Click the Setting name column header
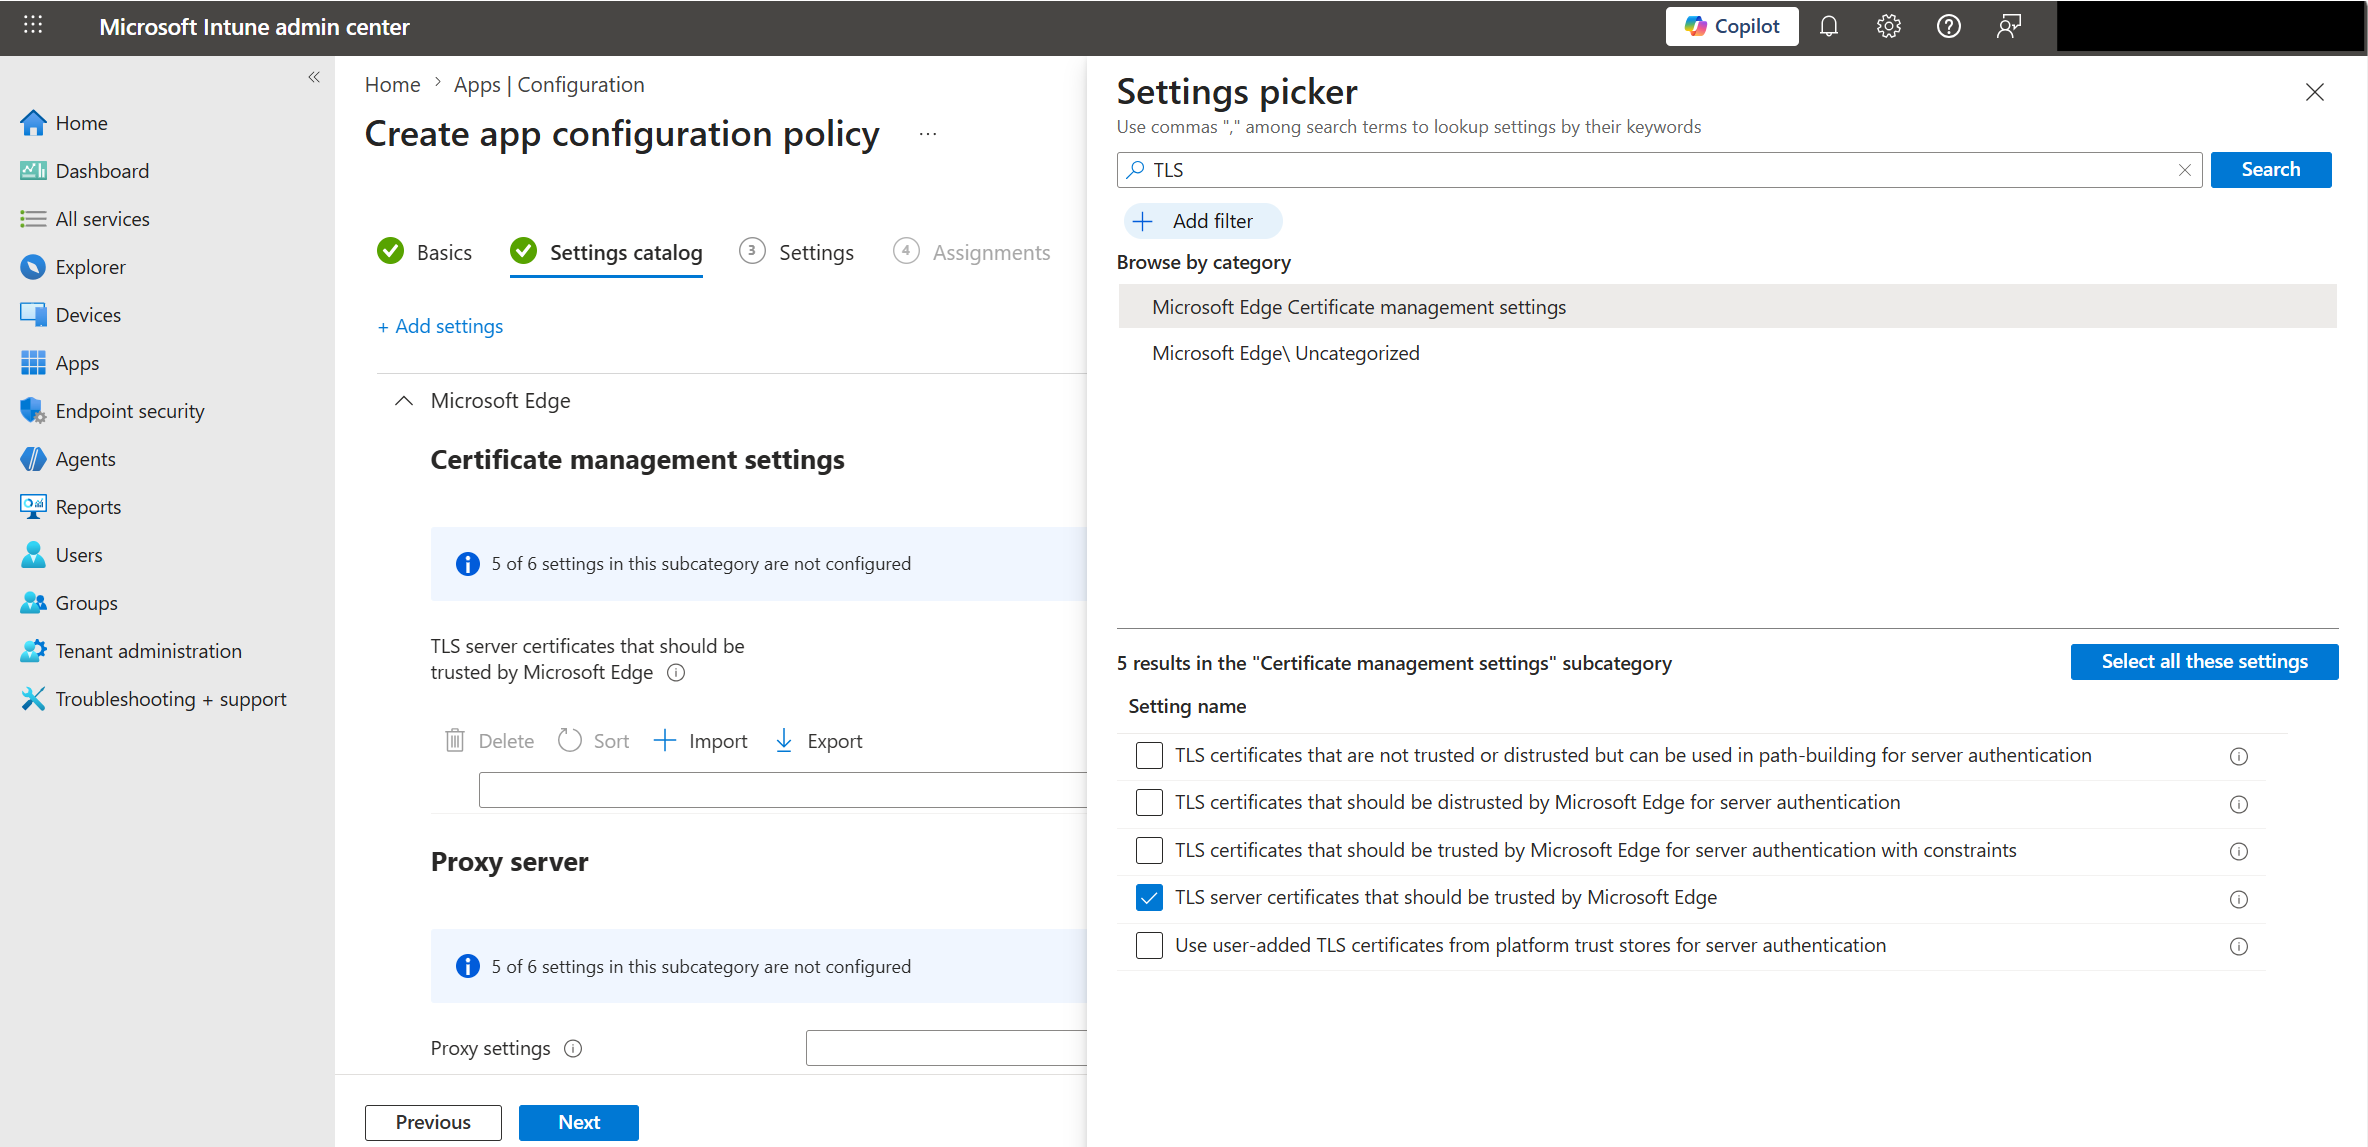The image size is (2368, 1147). [1187, 707]
